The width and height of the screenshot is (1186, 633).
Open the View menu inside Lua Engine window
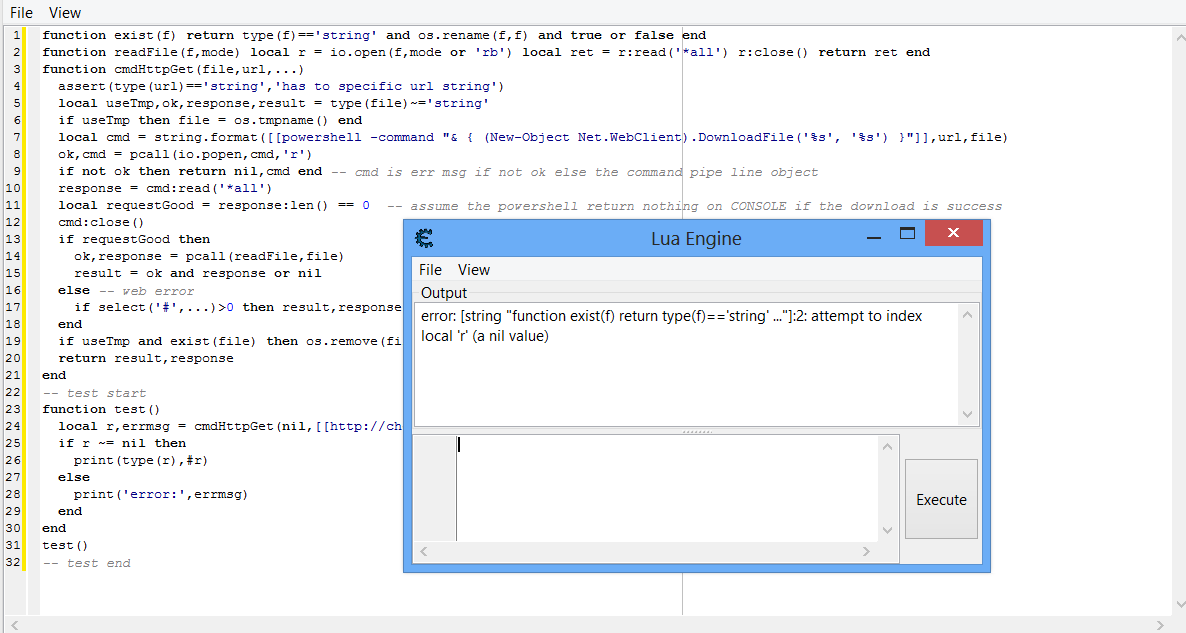coord(474,270)
